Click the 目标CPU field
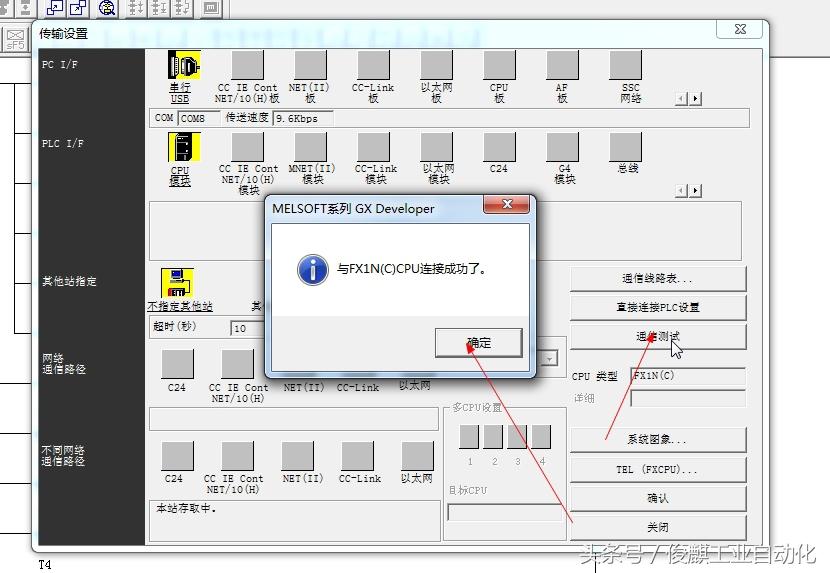Image resolution: width=830 pixels, height=573 pixels. (504, 512)
